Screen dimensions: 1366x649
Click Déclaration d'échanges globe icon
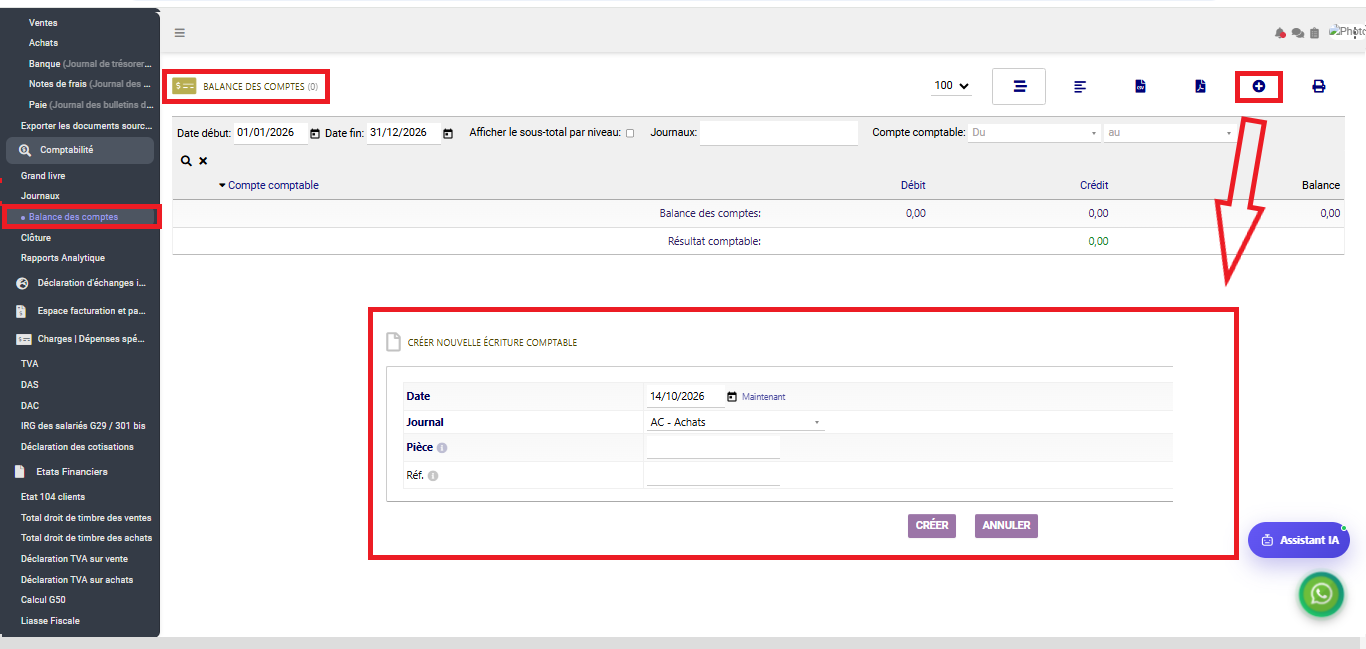coord(21,283)
